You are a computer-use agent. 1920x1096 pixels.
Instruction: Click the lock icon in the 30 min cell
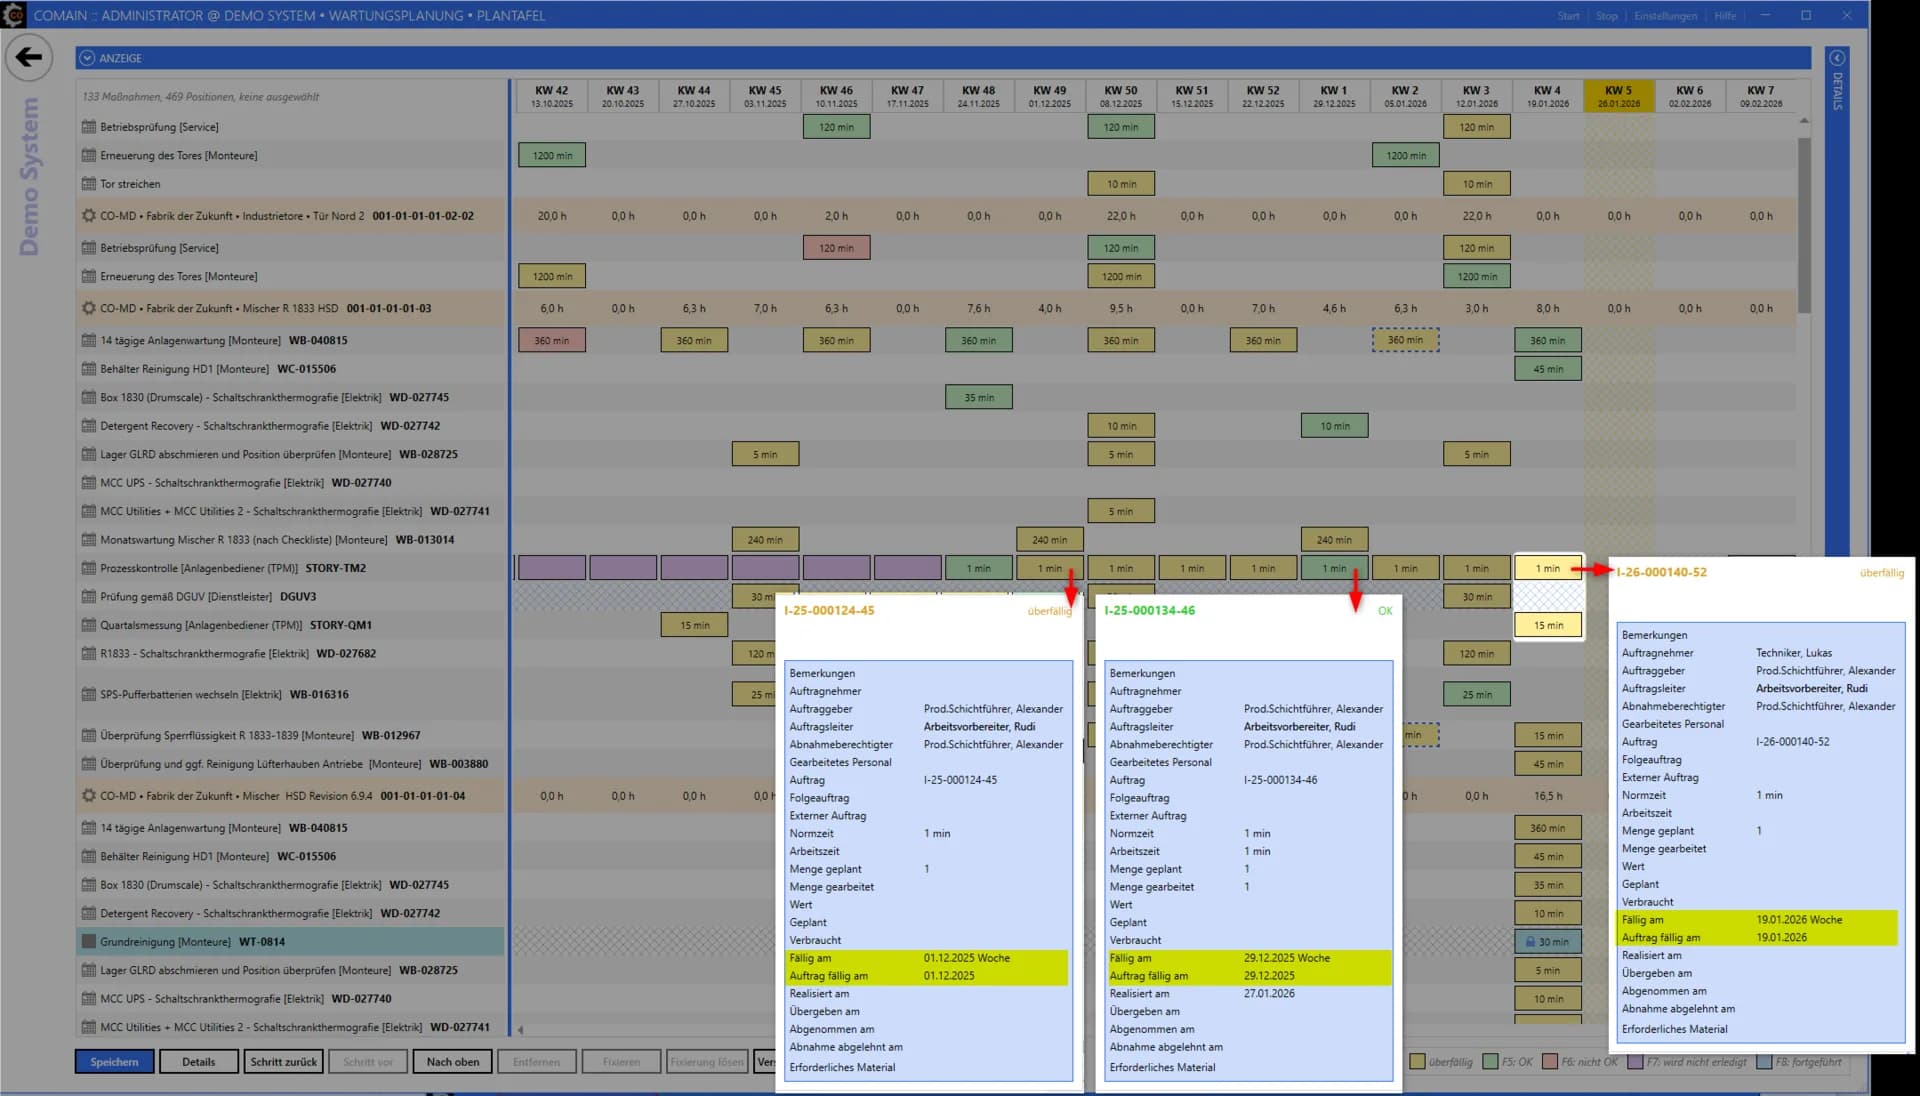click(x=1529, y=941)
